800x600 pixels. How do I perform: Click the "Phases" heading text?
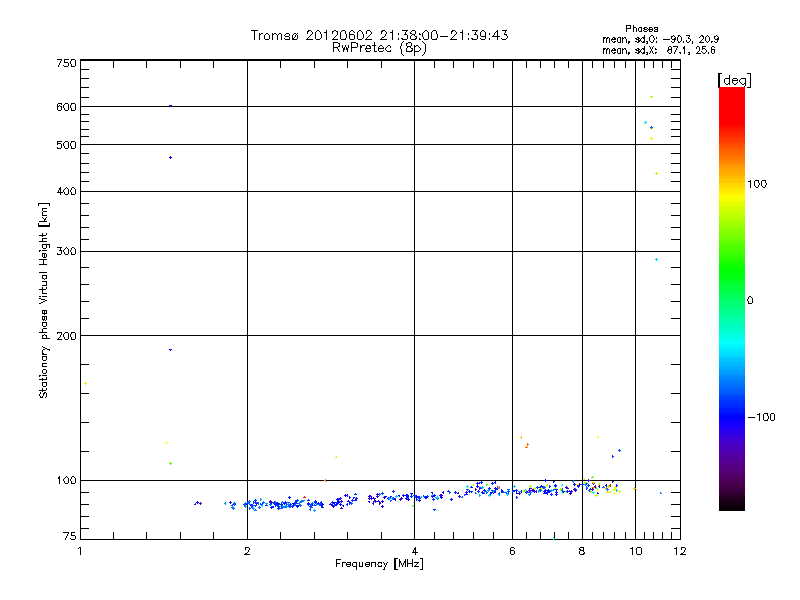point(641,29)
